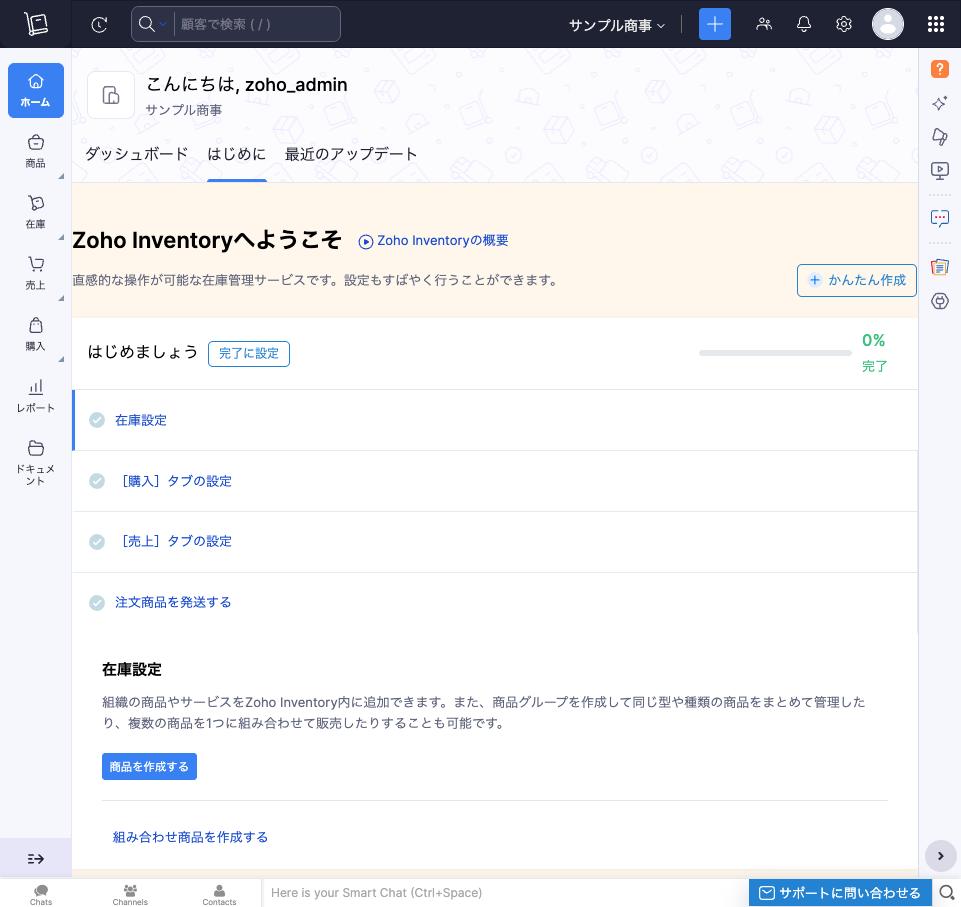Image resolution: width=961 pixels, height=907 pixels.
Task: Switch to はじめに tab
Action: point(237,154)
